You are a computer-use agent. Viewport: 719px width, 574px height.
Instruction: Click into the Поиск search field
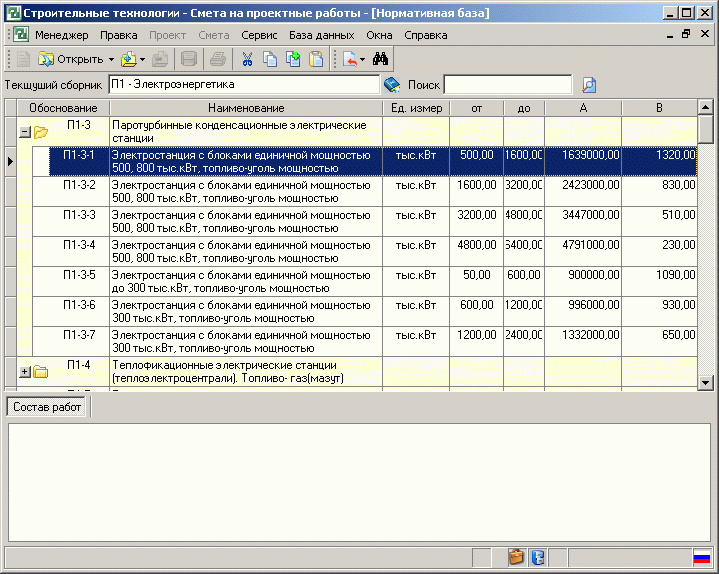(508, 85)
